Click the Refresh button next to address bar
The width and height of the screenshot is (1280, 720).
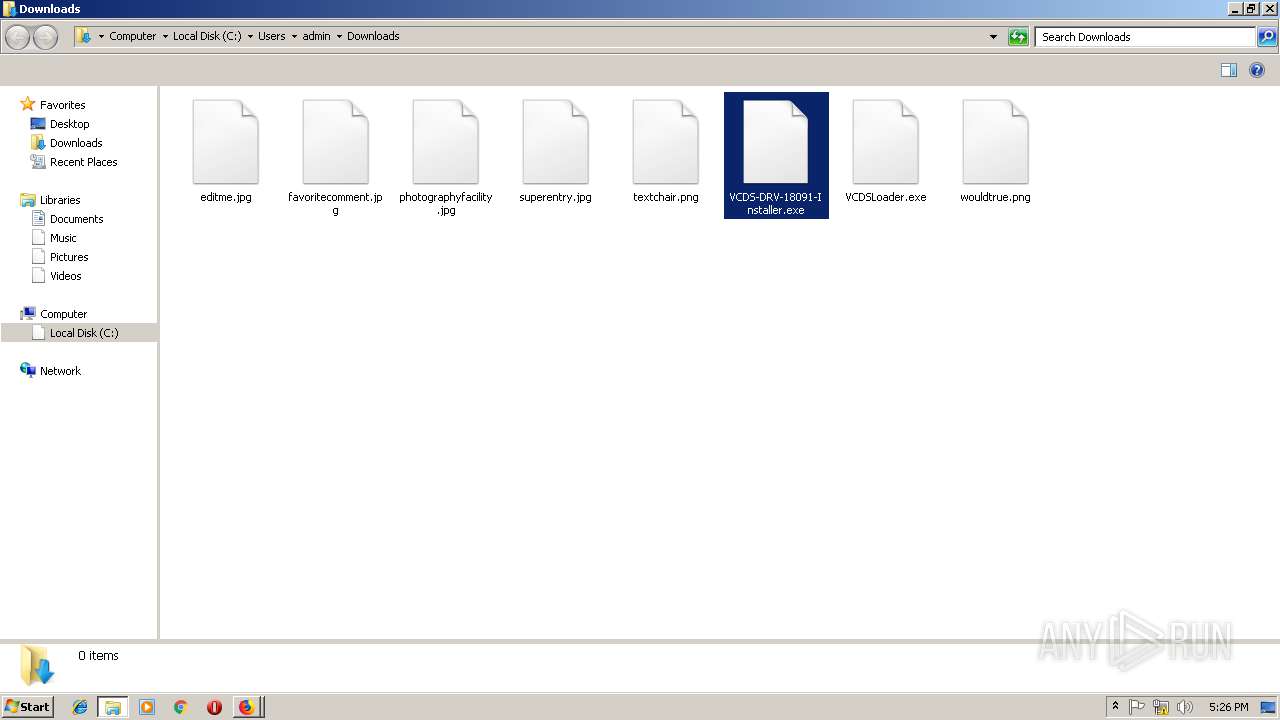(1018, 37)
